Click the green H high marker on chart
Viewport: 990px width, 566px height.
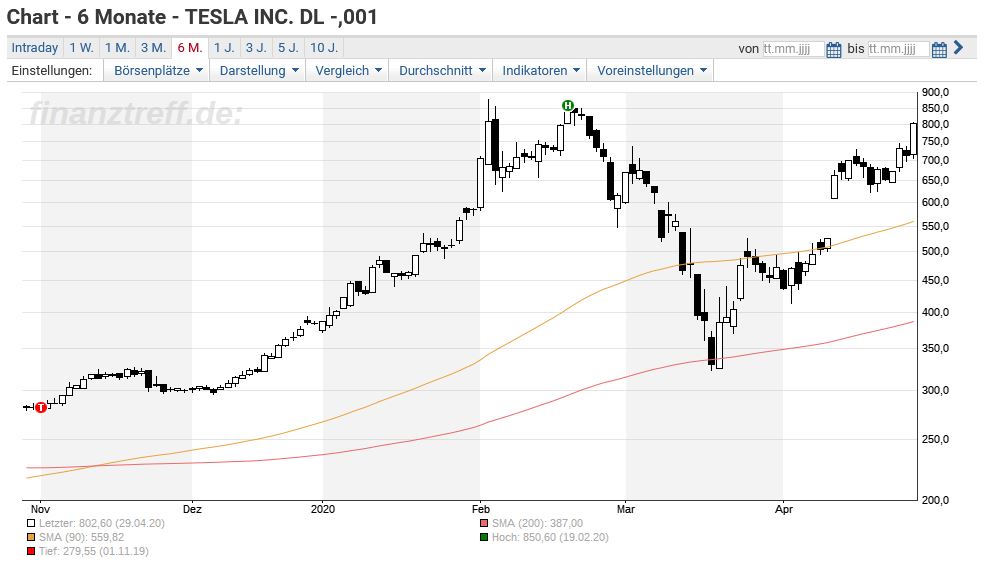click(x=568, y=105)
